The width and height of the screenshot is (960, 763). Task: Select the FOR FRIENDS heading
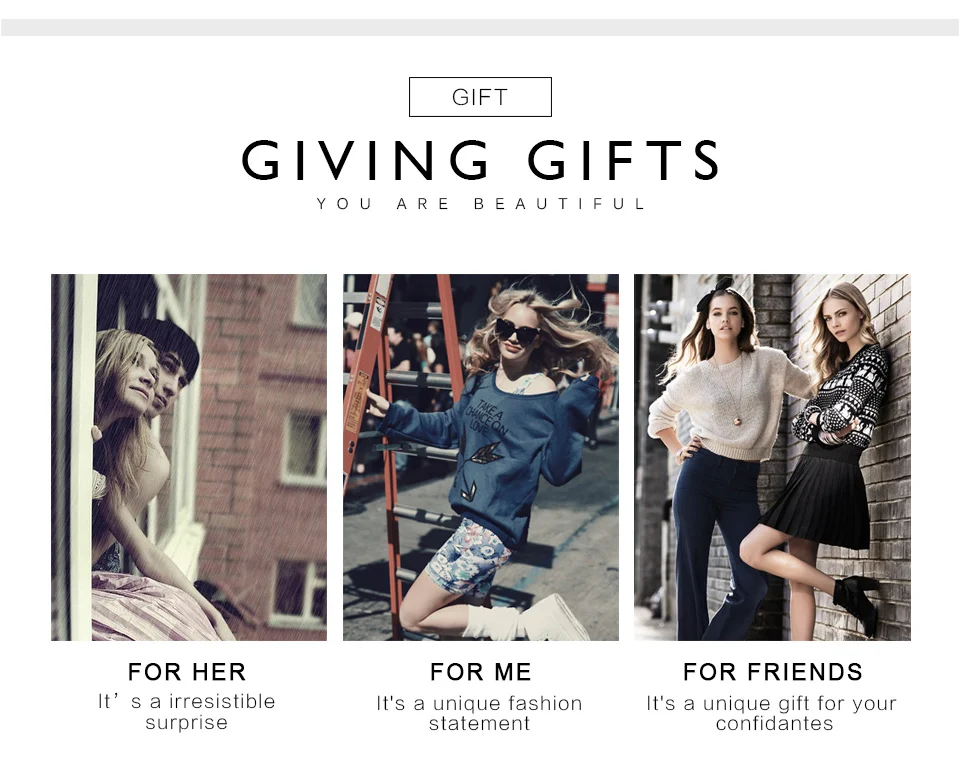(x=773, y=672)
